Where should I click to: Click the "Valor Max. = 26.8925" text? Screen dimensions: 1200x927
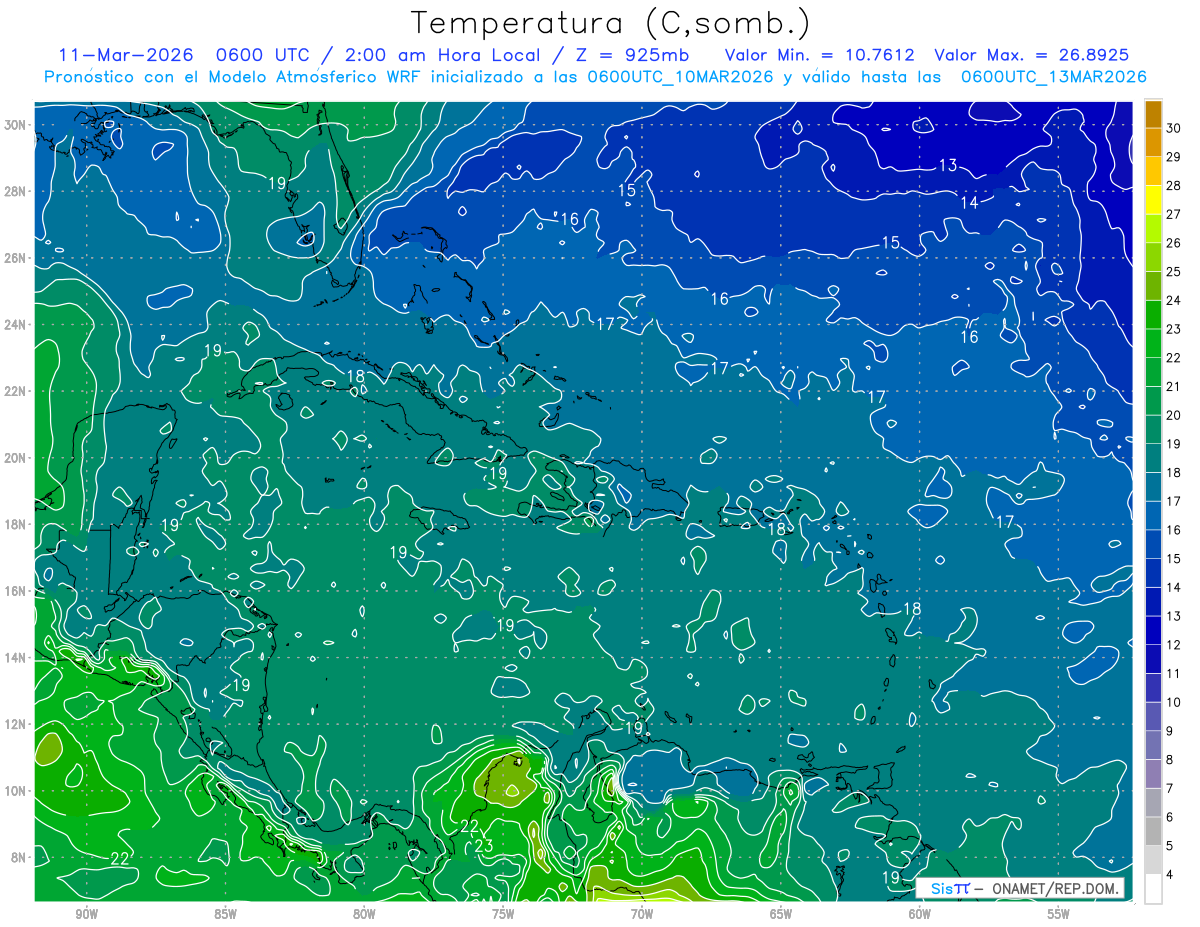click(x=1031, y=55)
